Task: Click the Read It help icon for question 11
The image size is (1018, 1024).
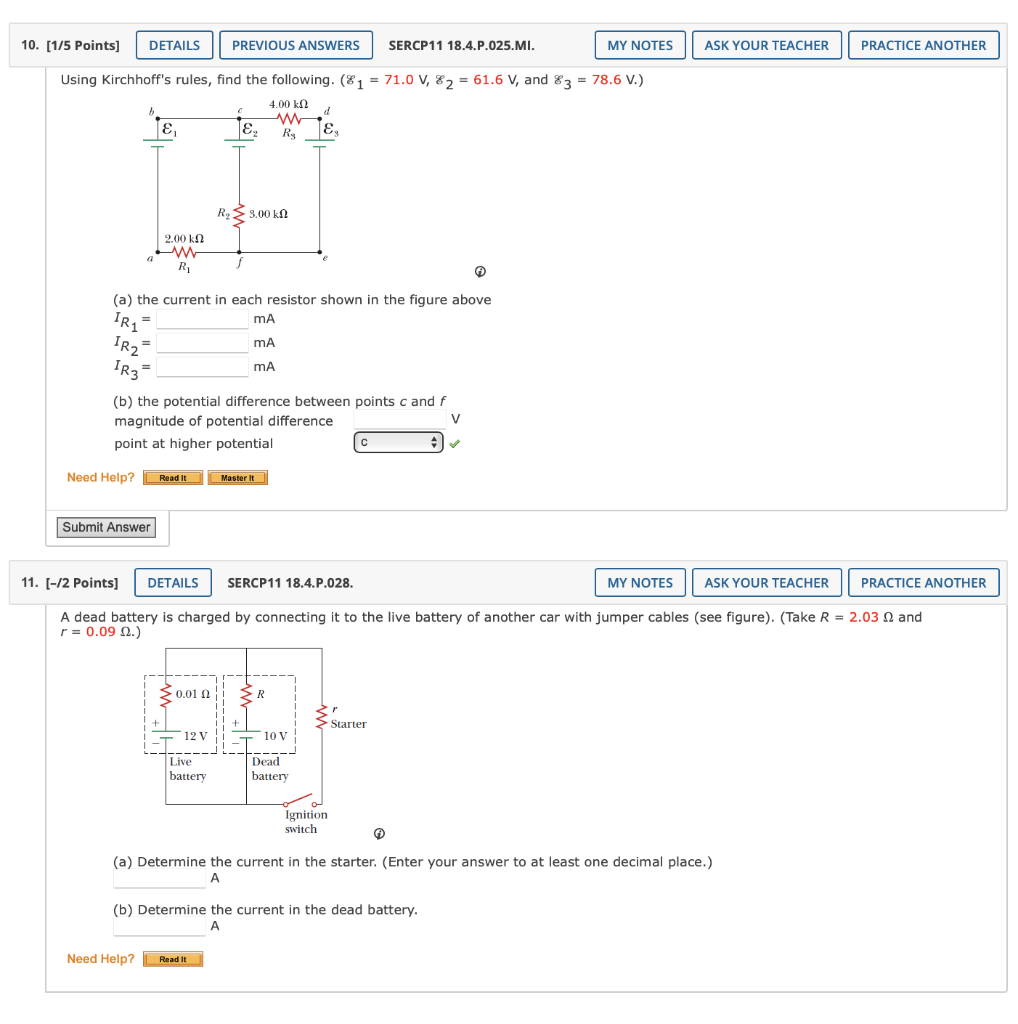Action: 172,958
